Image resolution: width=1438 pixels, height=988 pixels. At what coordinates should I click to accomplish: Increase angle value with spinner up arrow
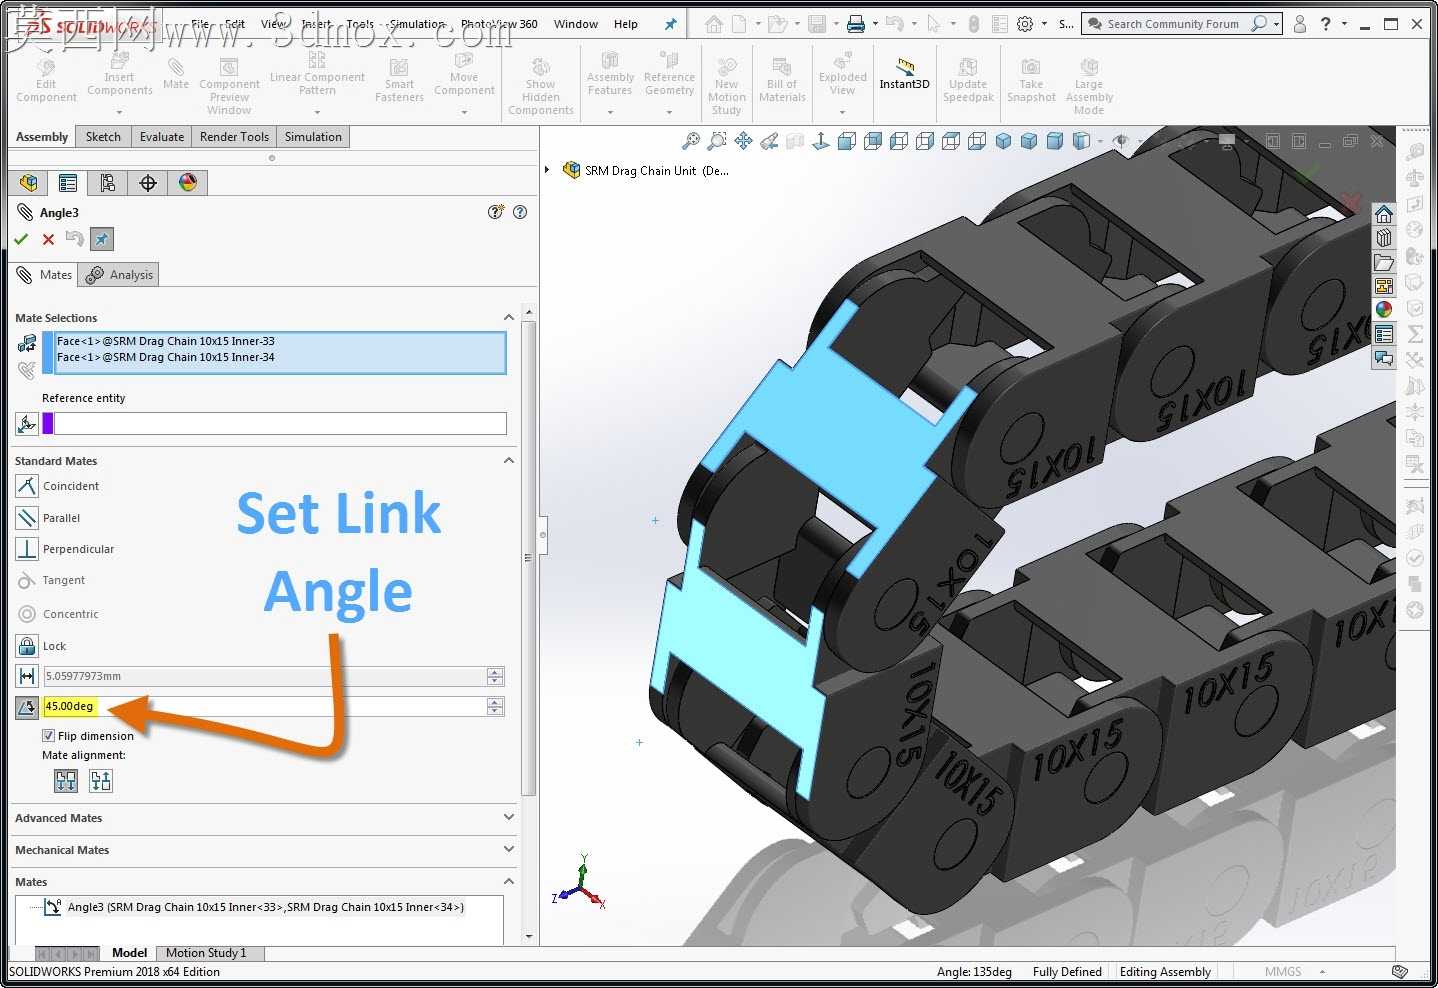coord(495,702)
